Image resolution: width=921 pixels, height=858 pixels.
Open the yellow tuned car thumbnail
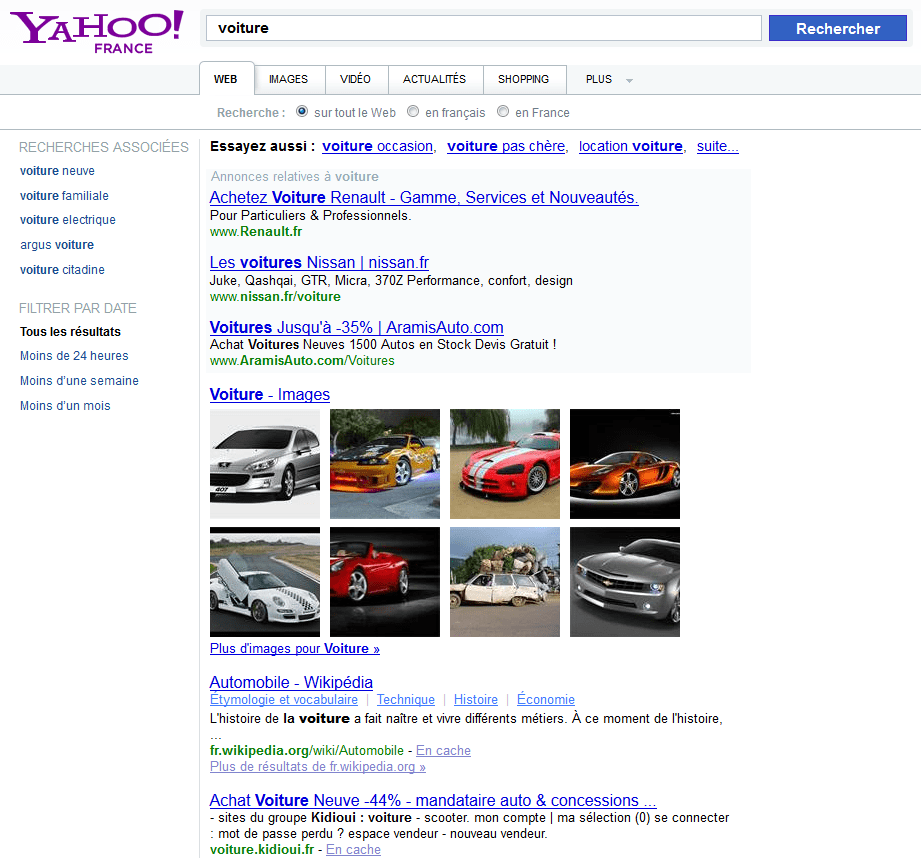(385, 464)
